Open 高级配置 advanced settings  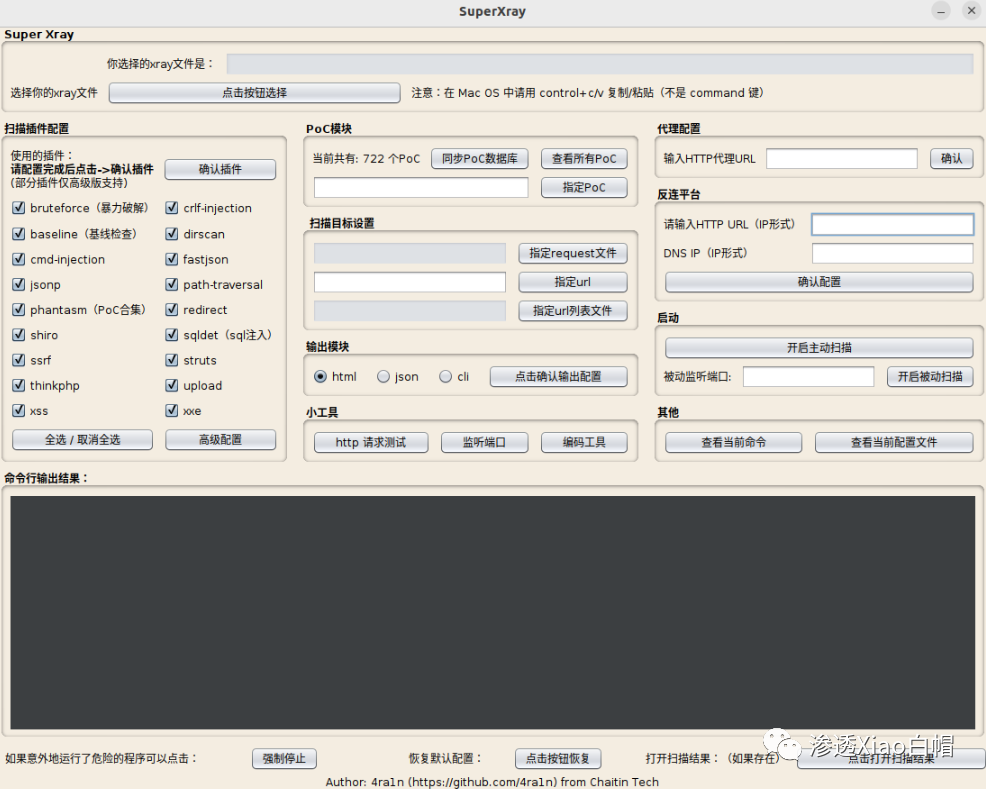pyautogui.click(x=220, y=439)
